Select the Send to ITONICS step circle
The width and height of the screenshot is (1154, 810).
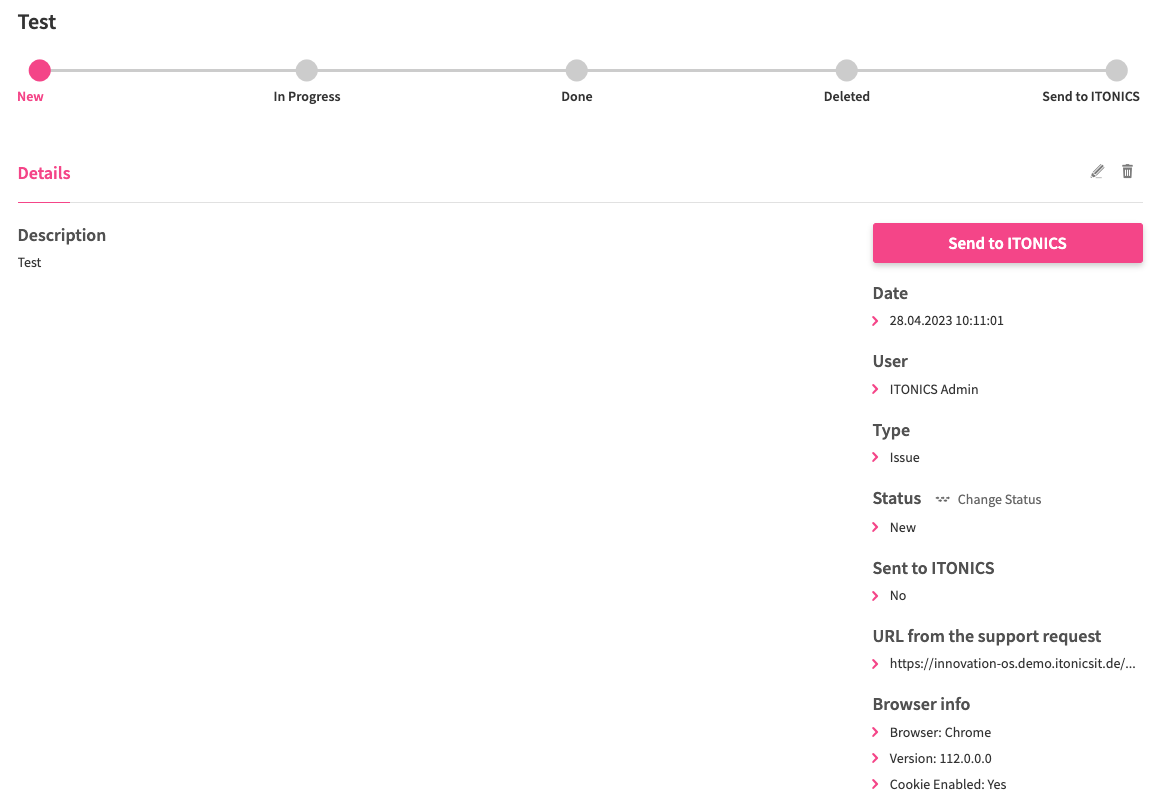click(x=1116, y=70)
